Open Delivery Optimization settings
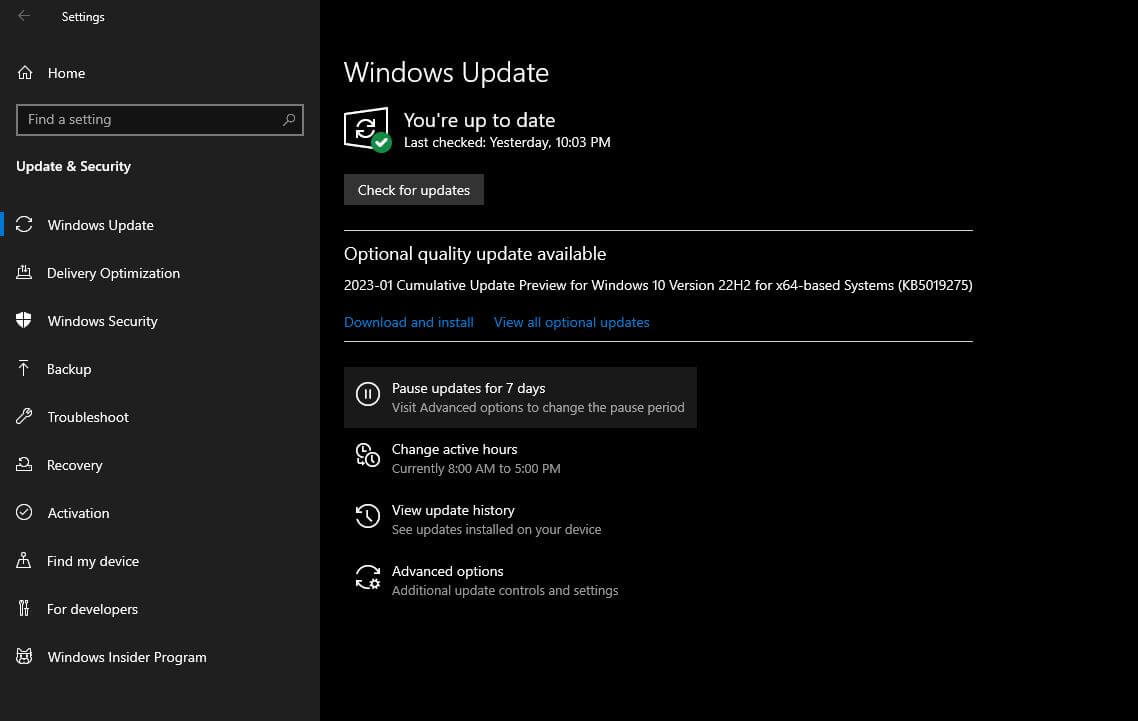1138x721 pixels. [113, 273]
